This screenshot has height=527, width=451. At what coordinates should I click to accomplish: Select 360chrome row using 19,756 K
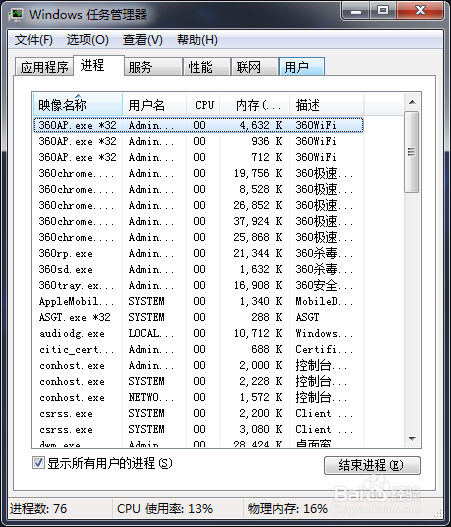[198, 173]
